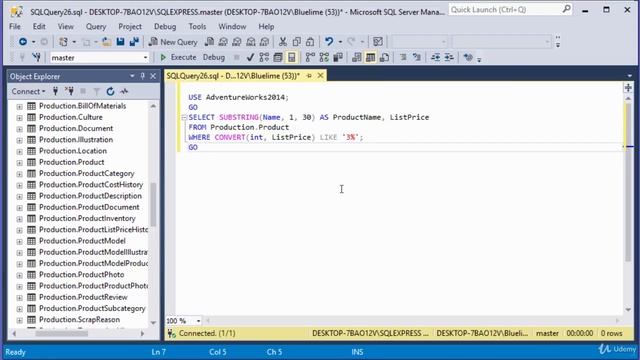This screenshot has width=640, height=360.
Task: Open the Query menu
Action: pyautogui.click(x=96, y=27)
